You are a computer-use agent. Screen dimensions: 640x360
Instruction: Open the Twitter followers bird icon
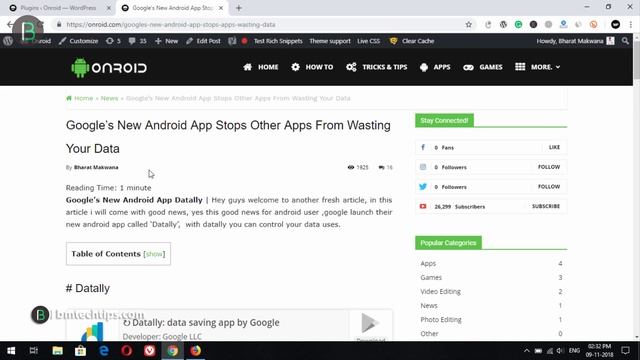point(423,187)
